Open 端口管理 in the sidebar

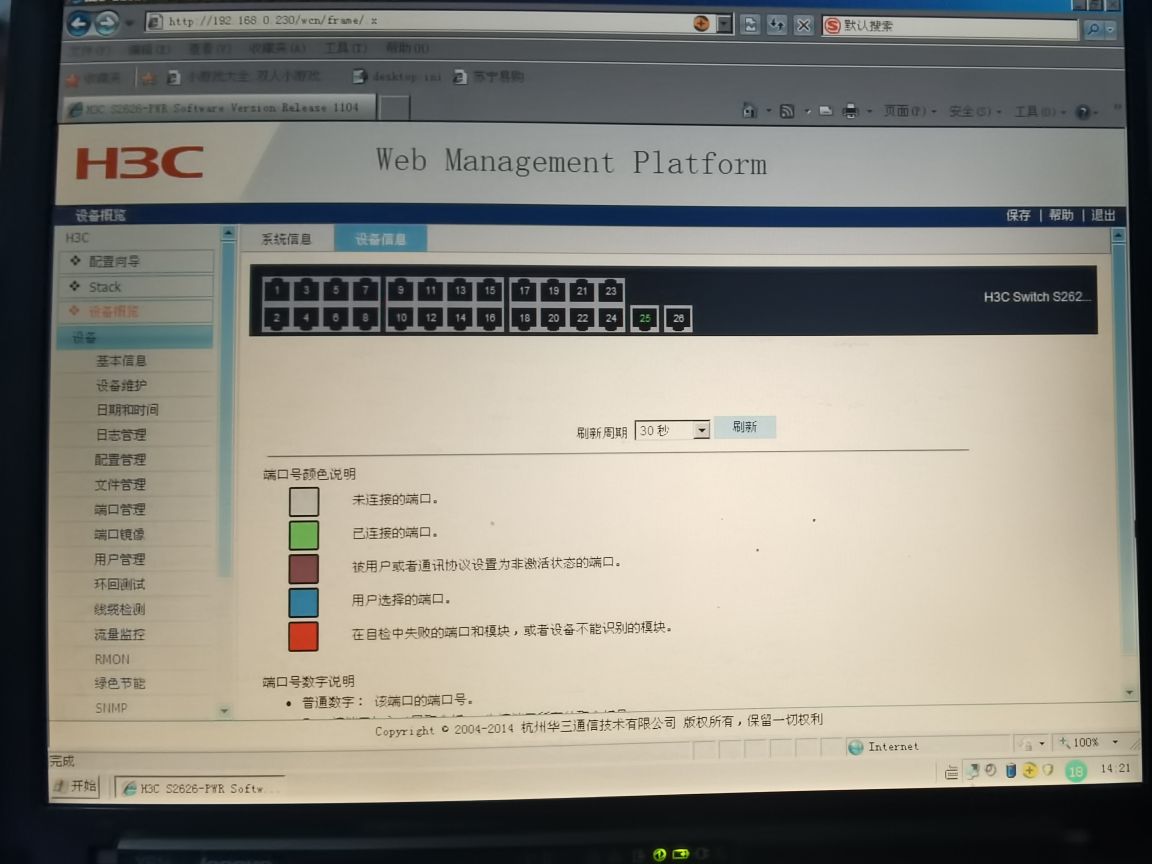pyautogui.click(x=120, y=509)
